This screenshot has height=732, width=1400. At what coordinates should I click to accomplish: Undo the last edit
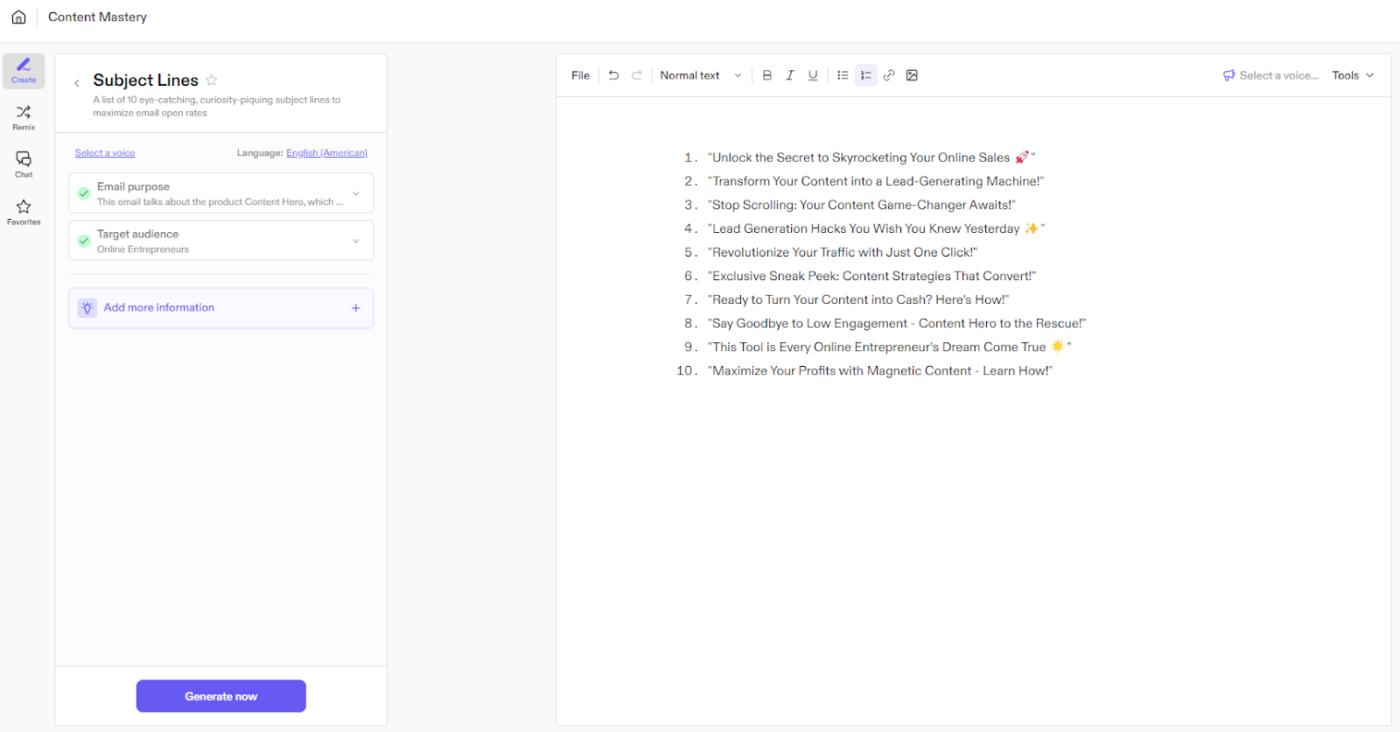click(x=614, y=75)
